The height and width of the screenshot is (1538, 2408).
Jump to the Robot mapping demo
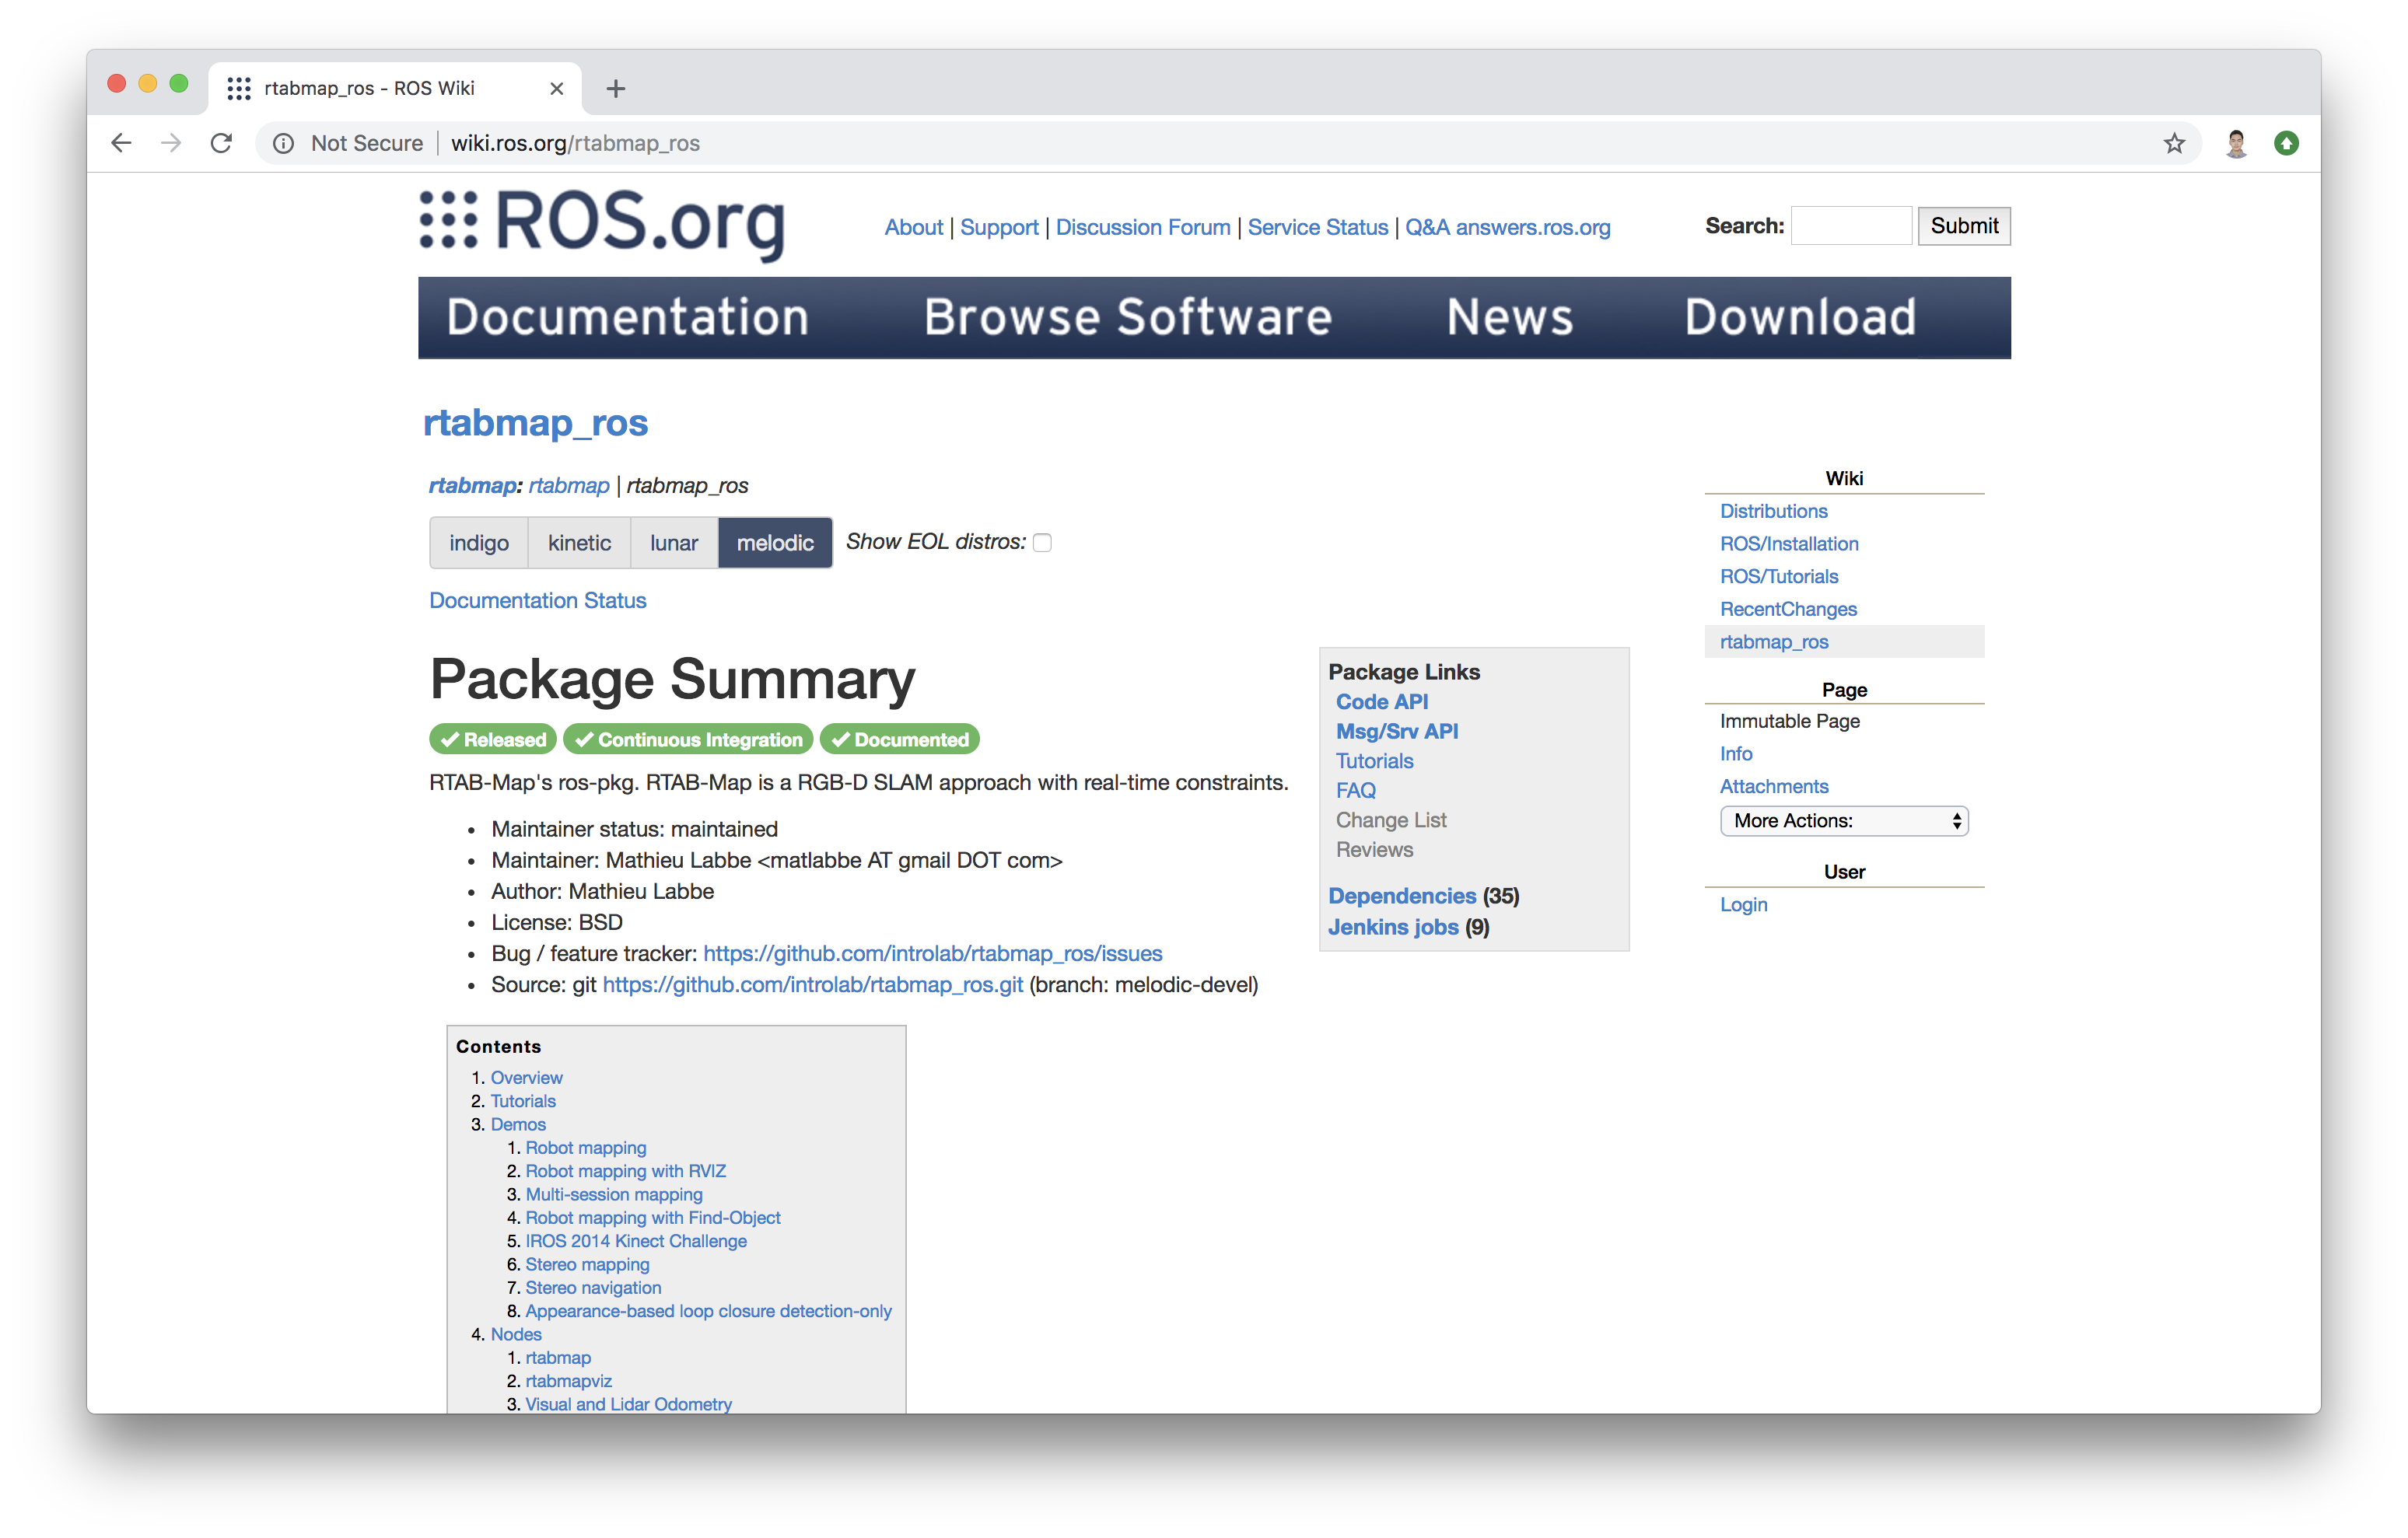pos(586,1147)
